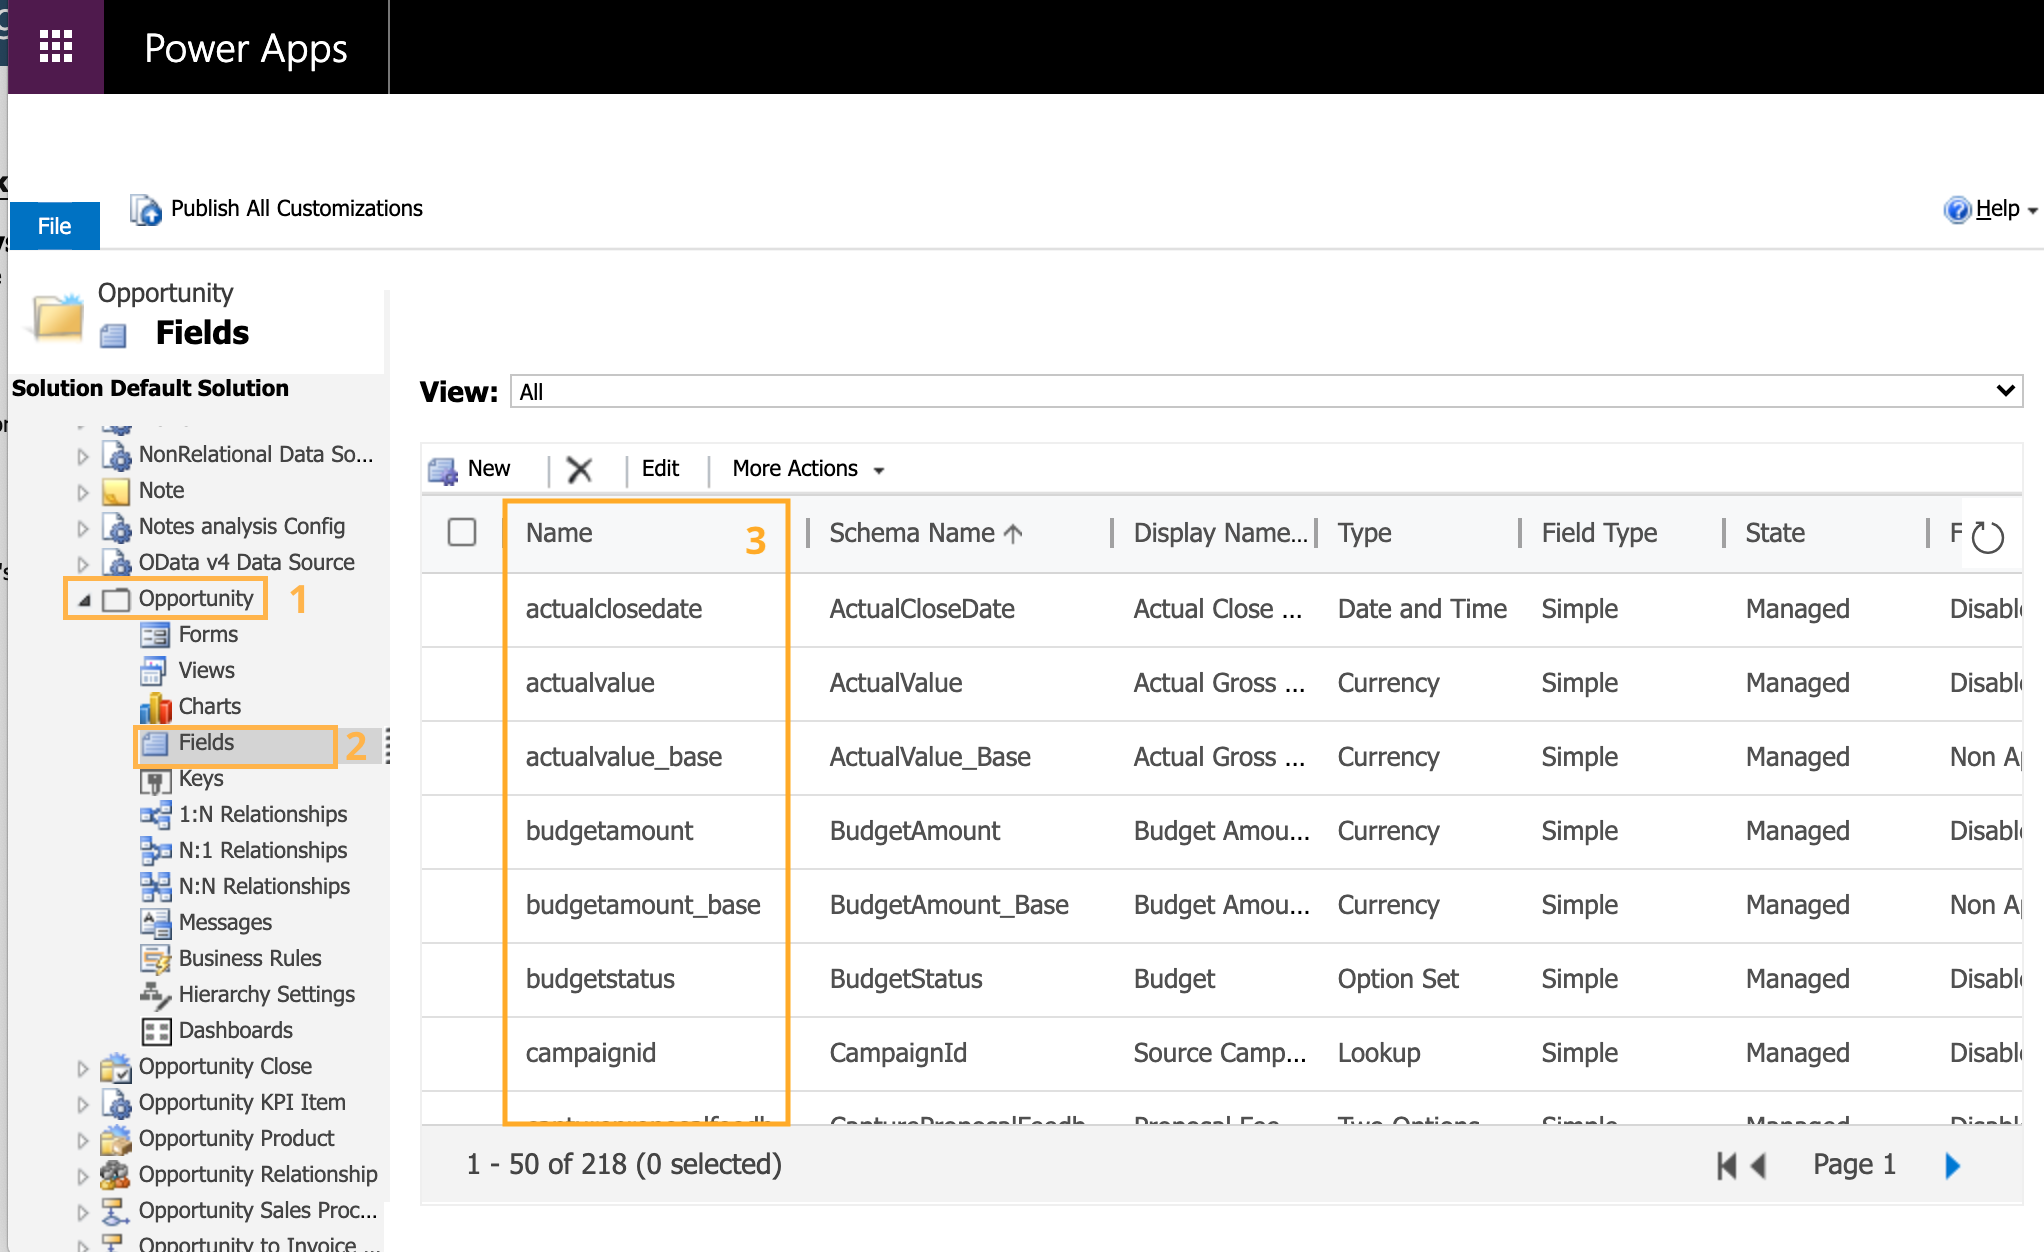Open the More Actions dropdown

tap(807, 469)
